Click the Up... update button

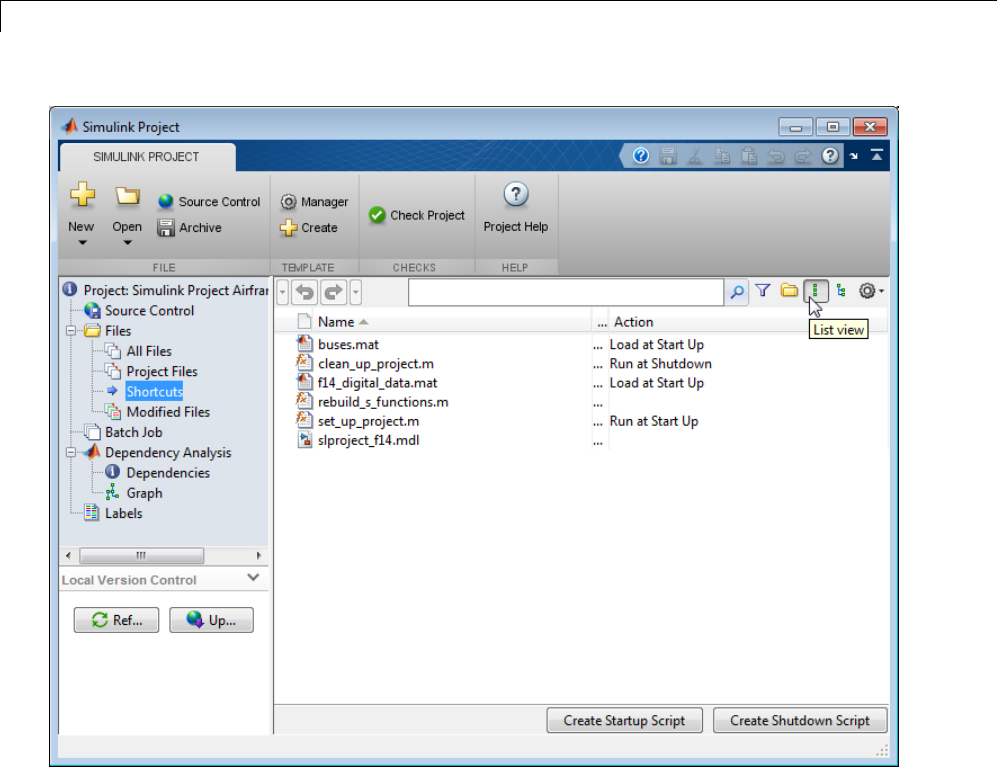[211, 620]
